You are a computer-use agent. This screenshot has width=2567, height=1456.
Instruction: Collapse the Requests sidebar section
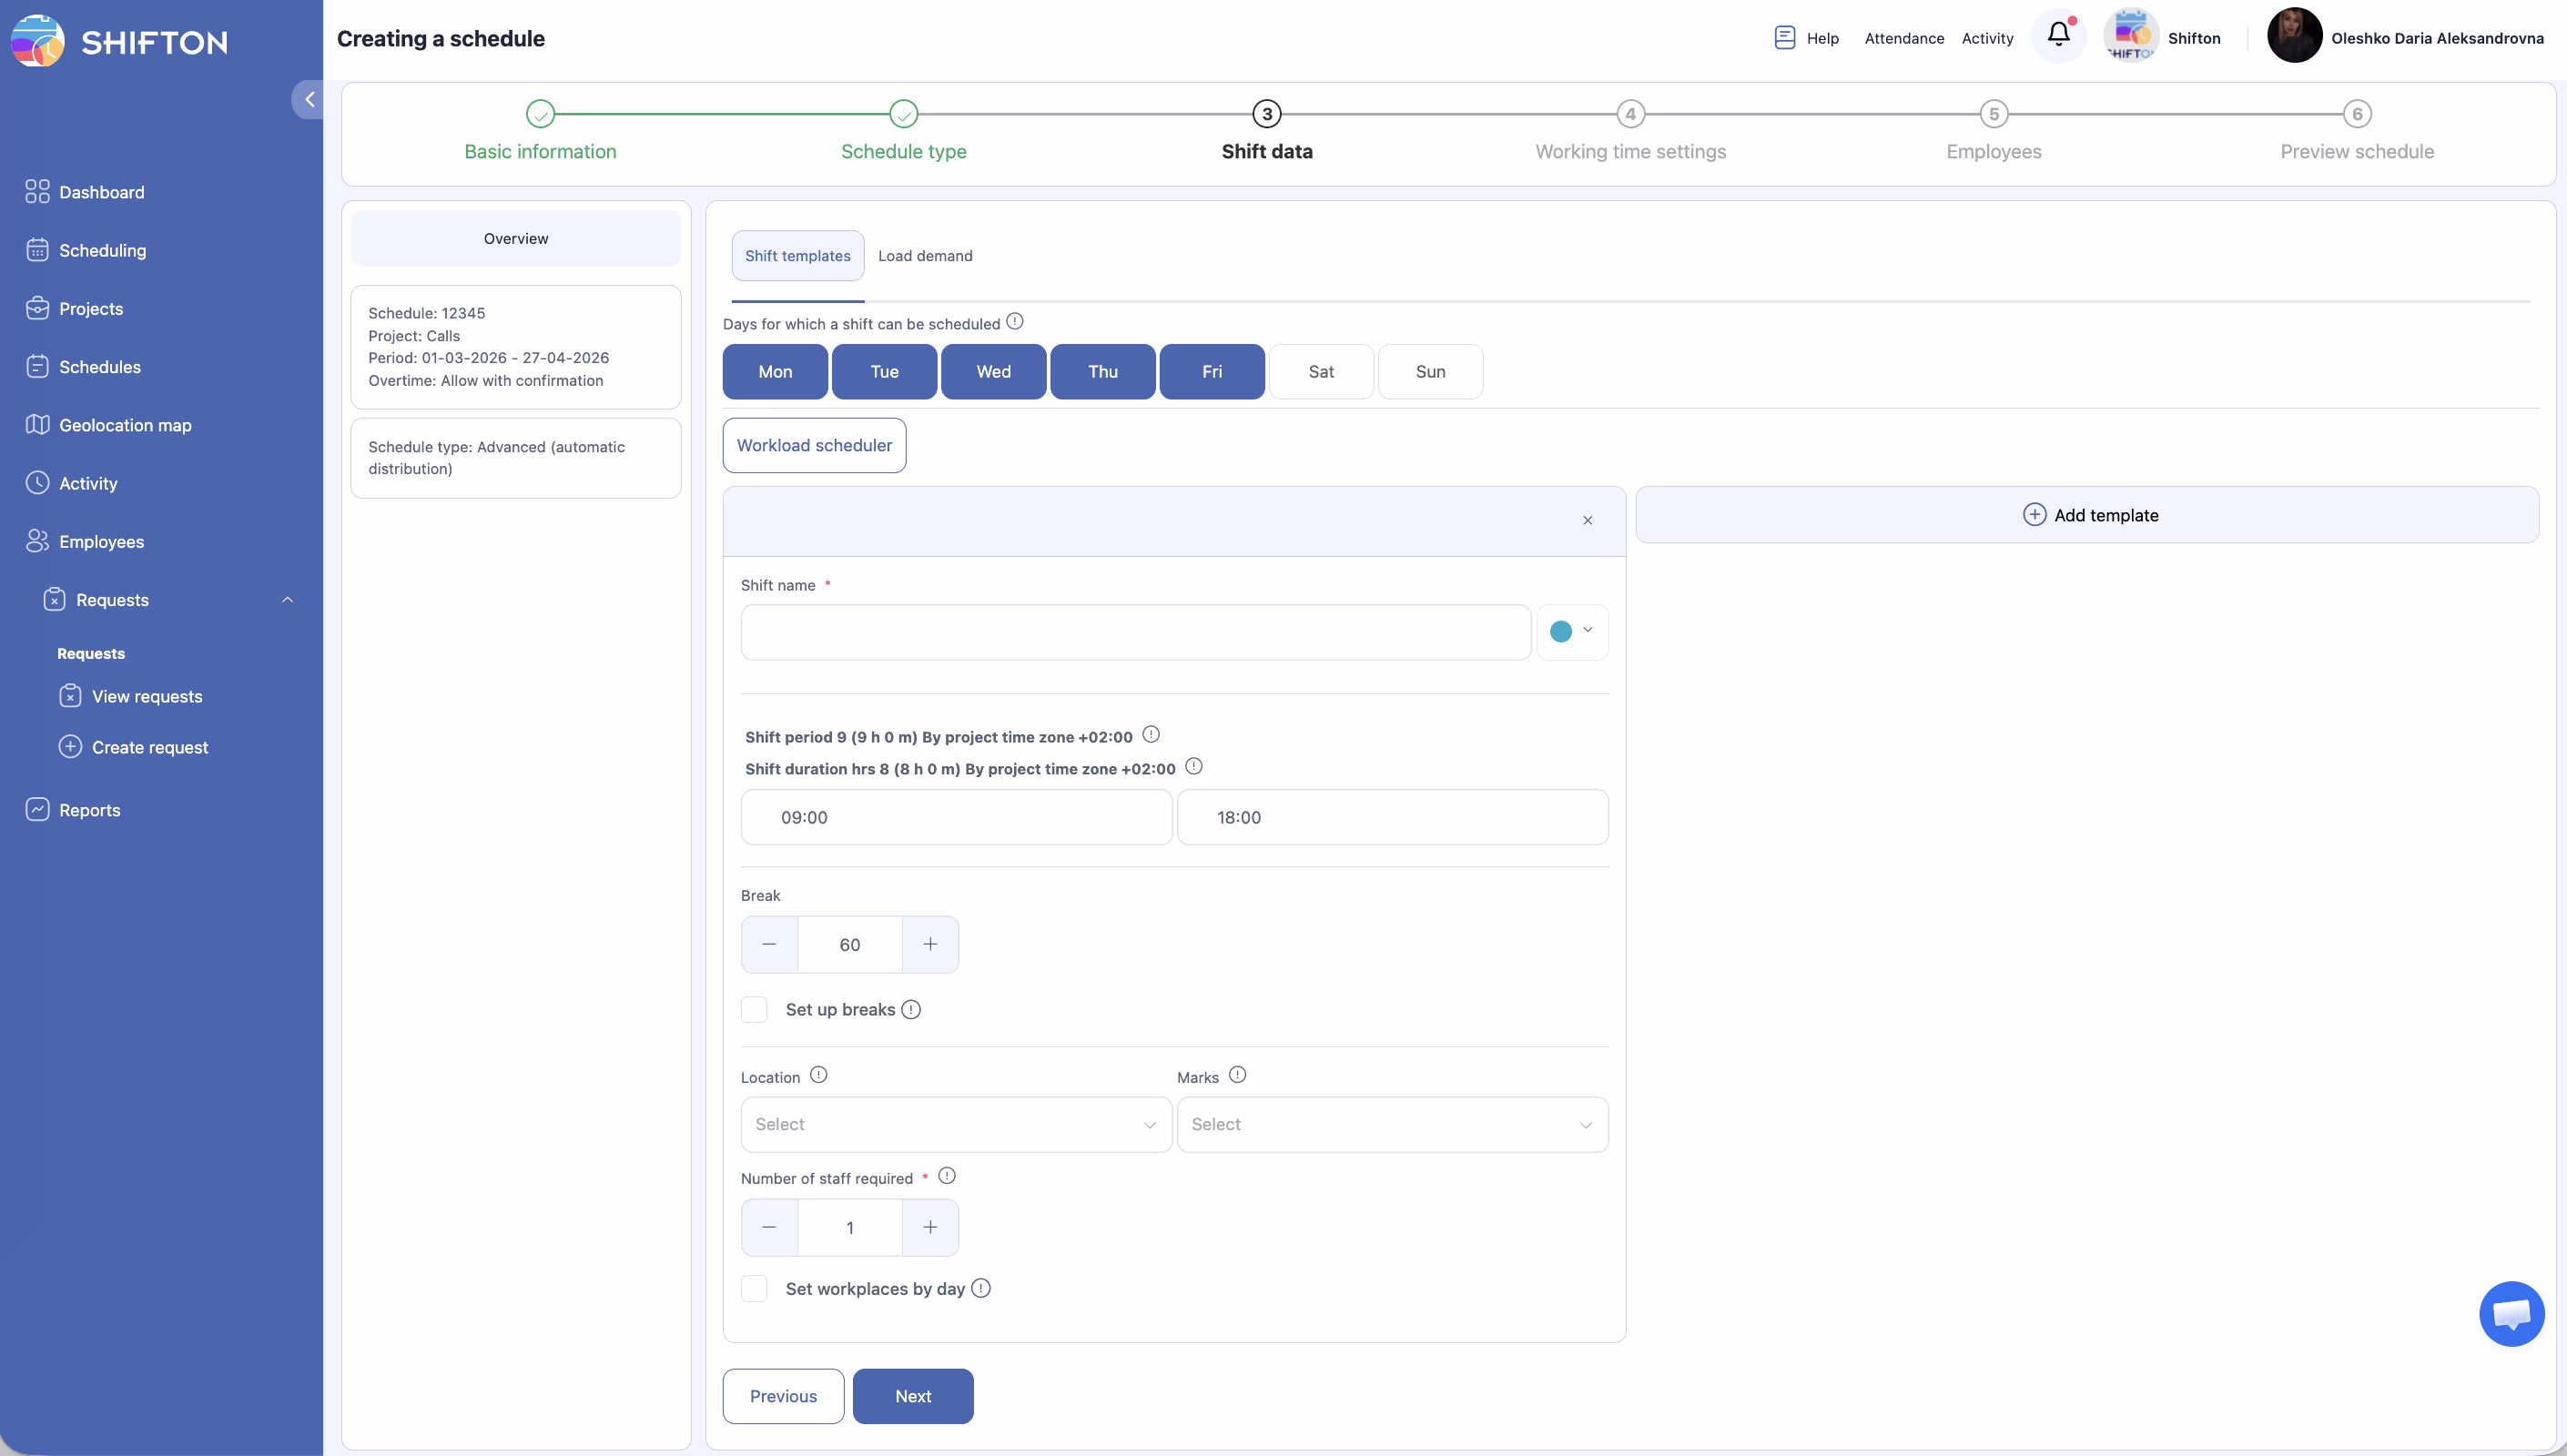287,600
